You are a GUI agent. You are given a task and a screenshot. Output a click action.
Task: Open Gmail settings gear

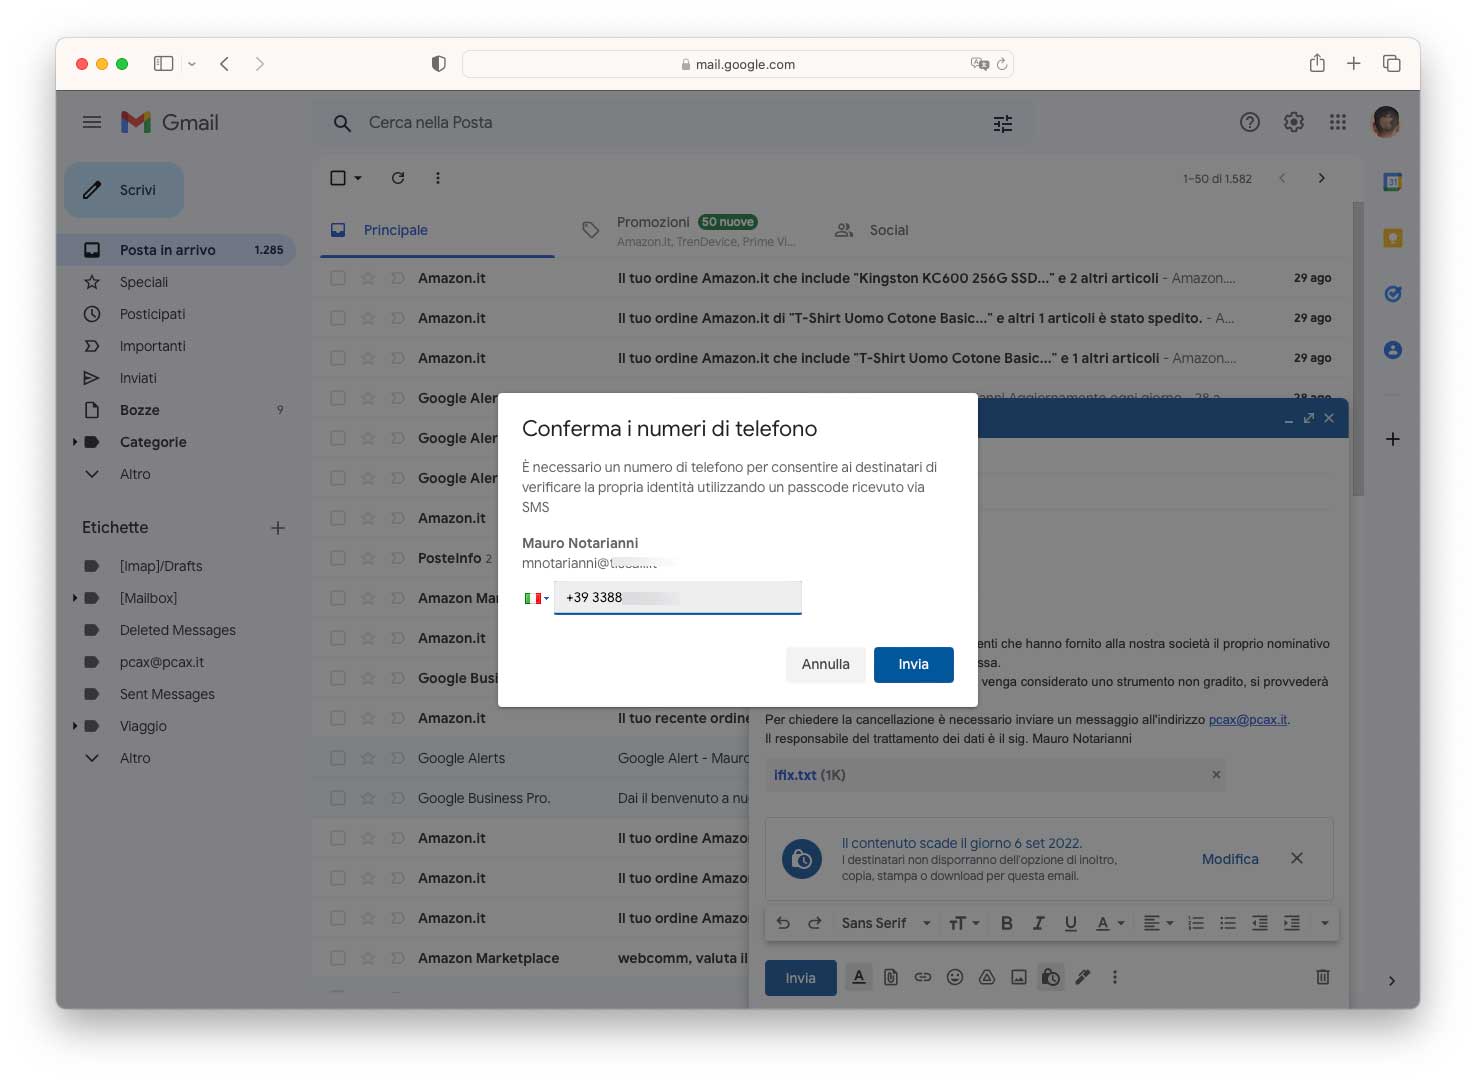click(x=1293, y=122)
